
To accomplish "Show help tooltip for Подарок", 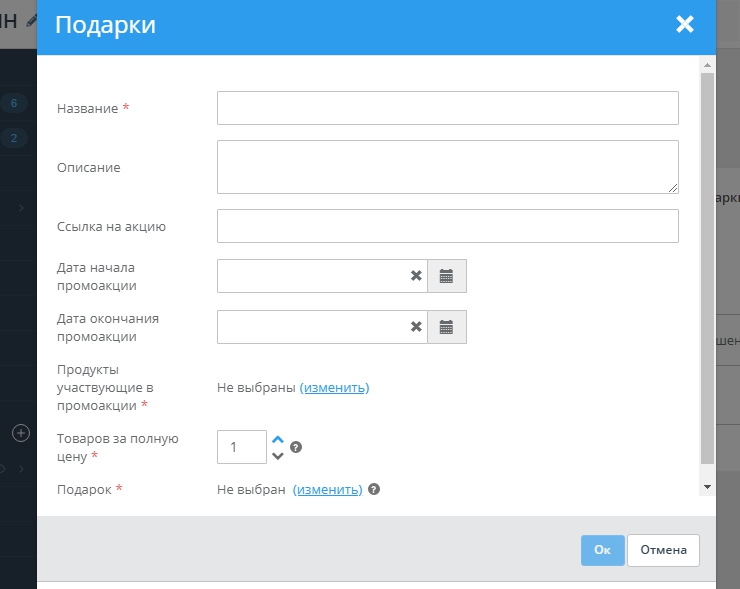I will click(374, 490).
